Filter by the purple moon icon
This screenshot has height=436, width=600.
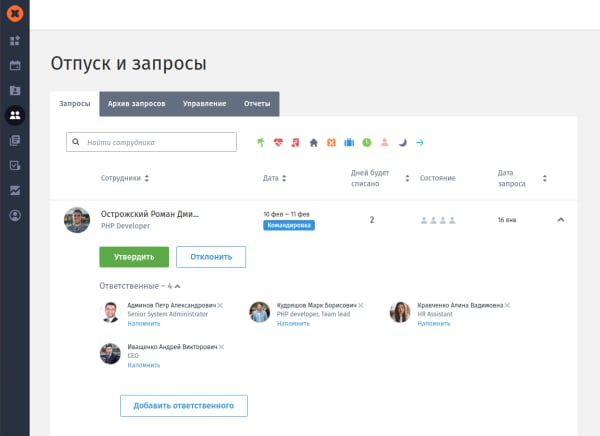click(x=402, y=142)
